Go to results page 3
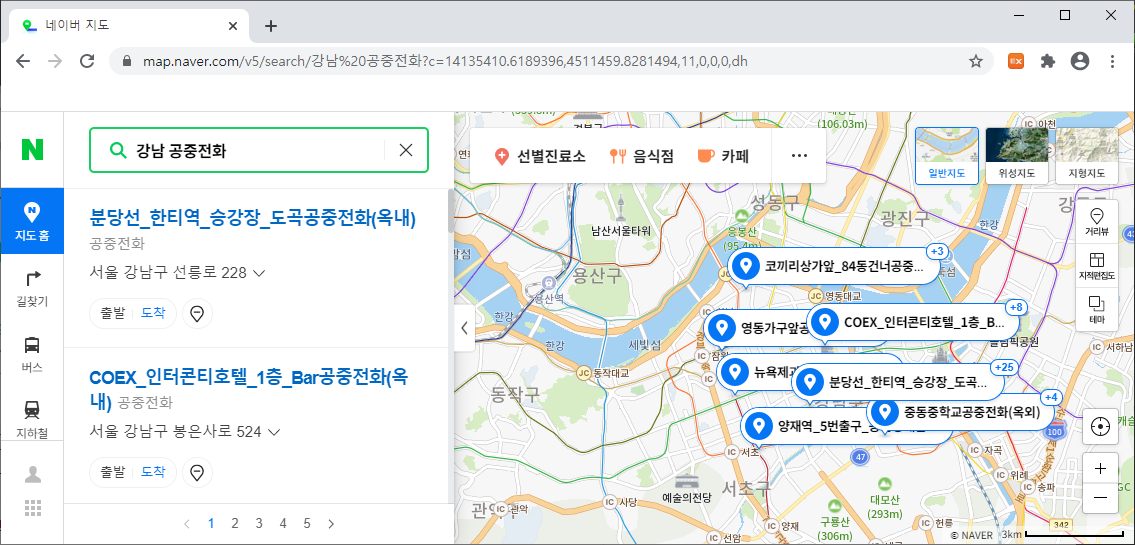 point(259,523)
